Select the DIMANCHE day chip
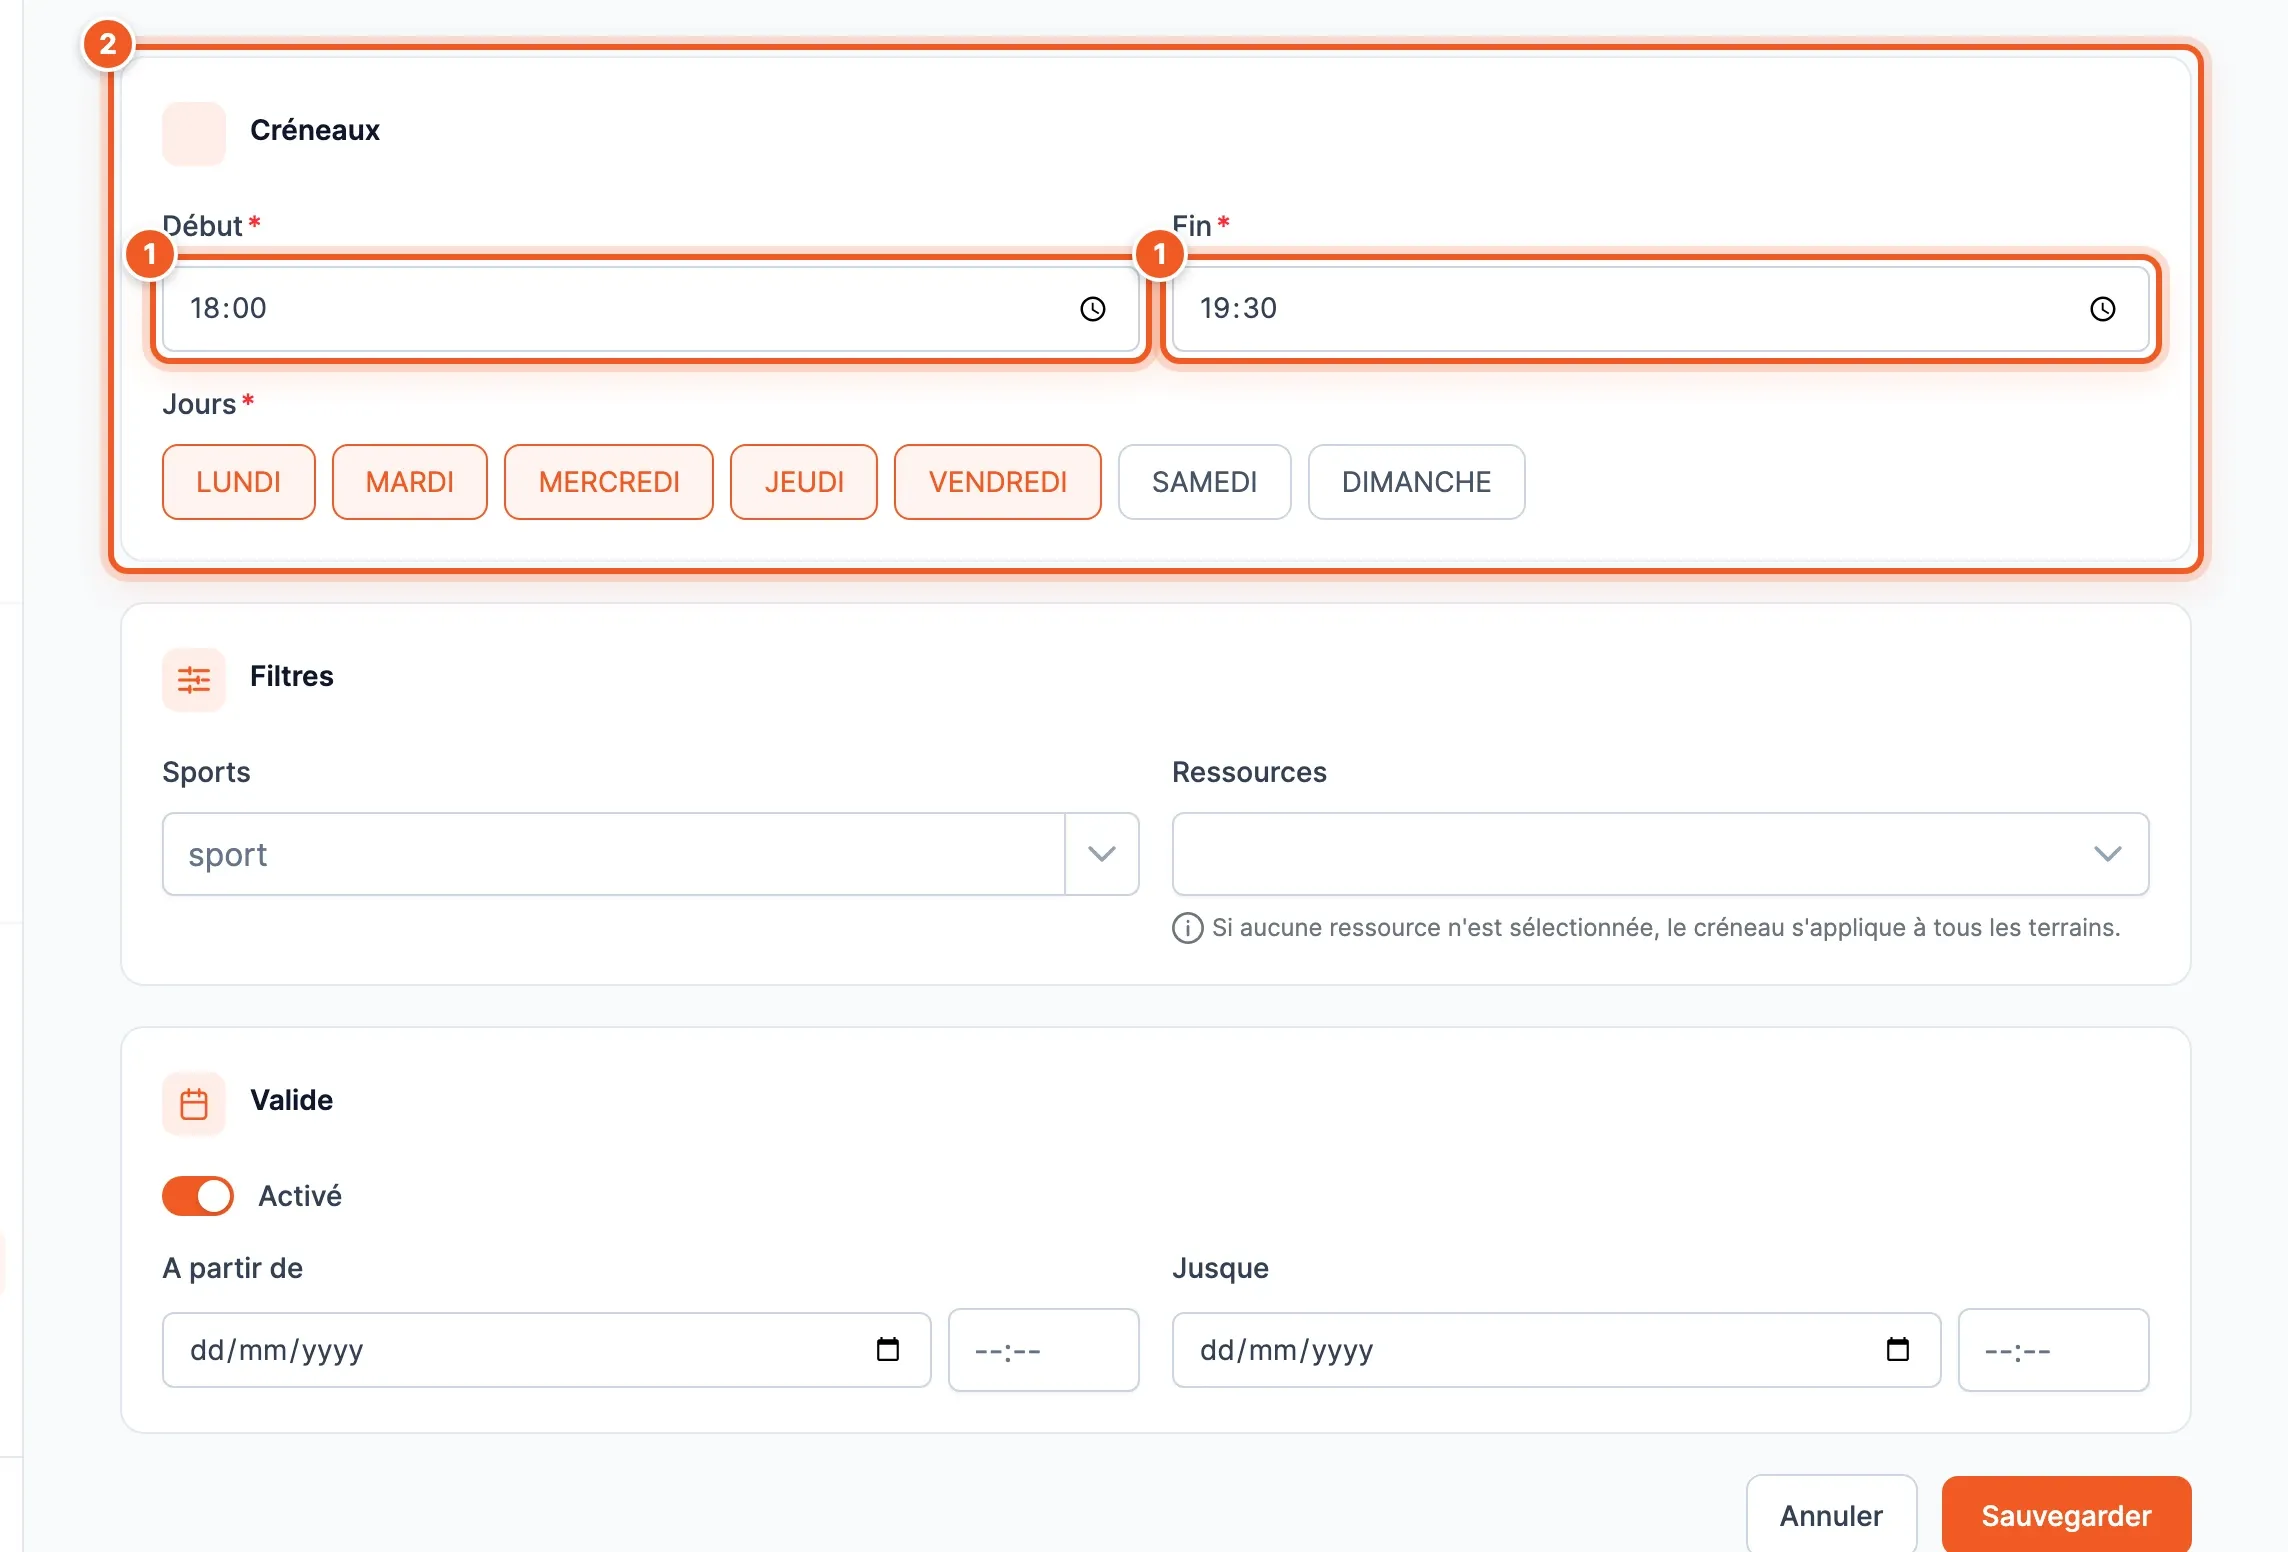Viewport: 2288px width, 1552px height. (x=1416, y=482)
